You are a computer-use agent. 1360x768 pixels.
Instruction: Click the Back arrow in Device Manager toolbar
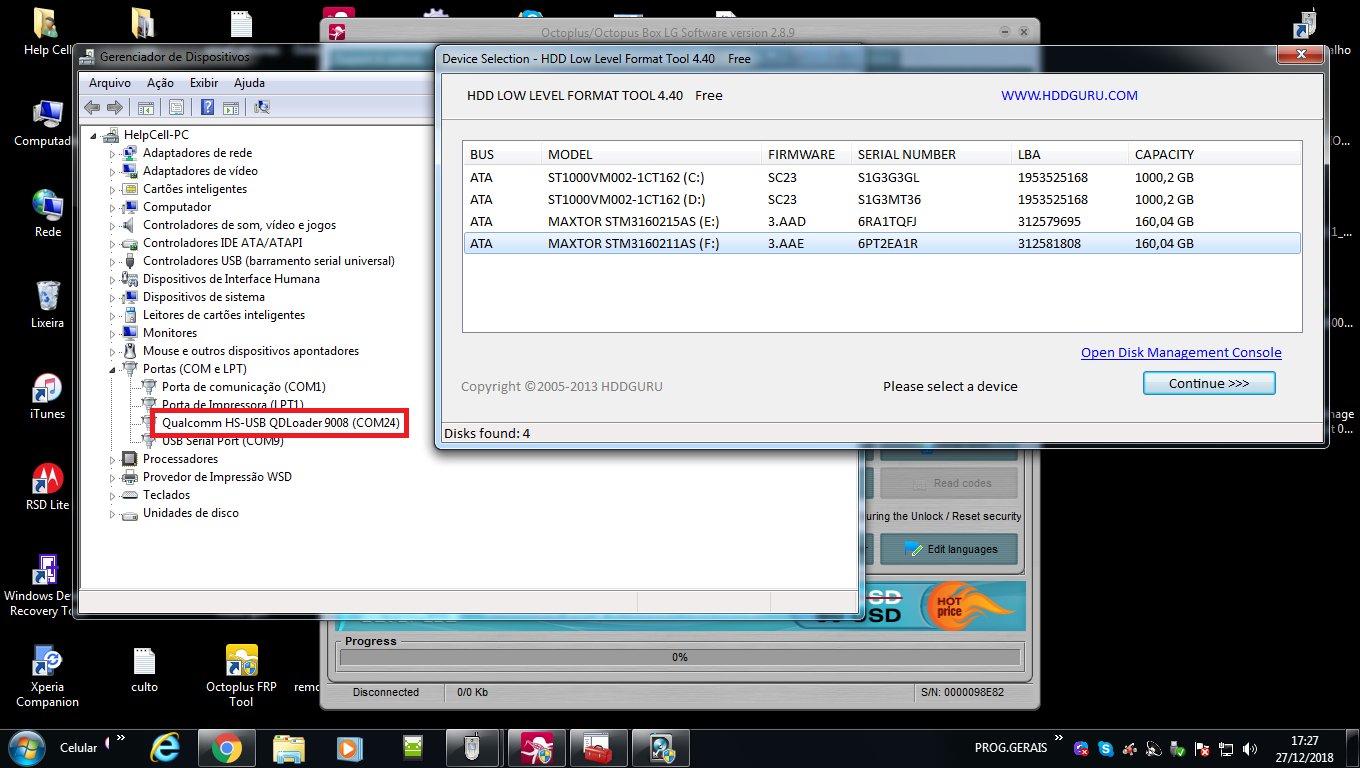(92, 107)
